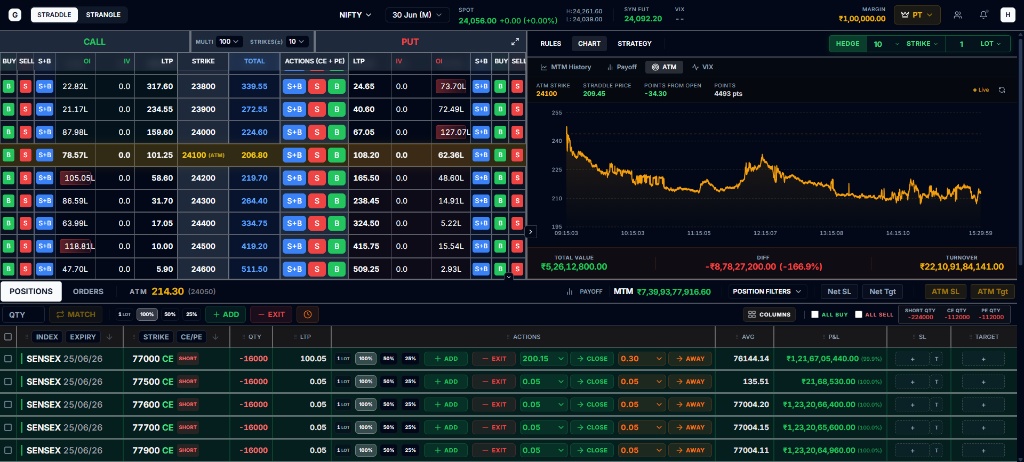
Task: Open the 200.15 price dropdown in 77000 CE row
Action: click(x=543, y=359)
